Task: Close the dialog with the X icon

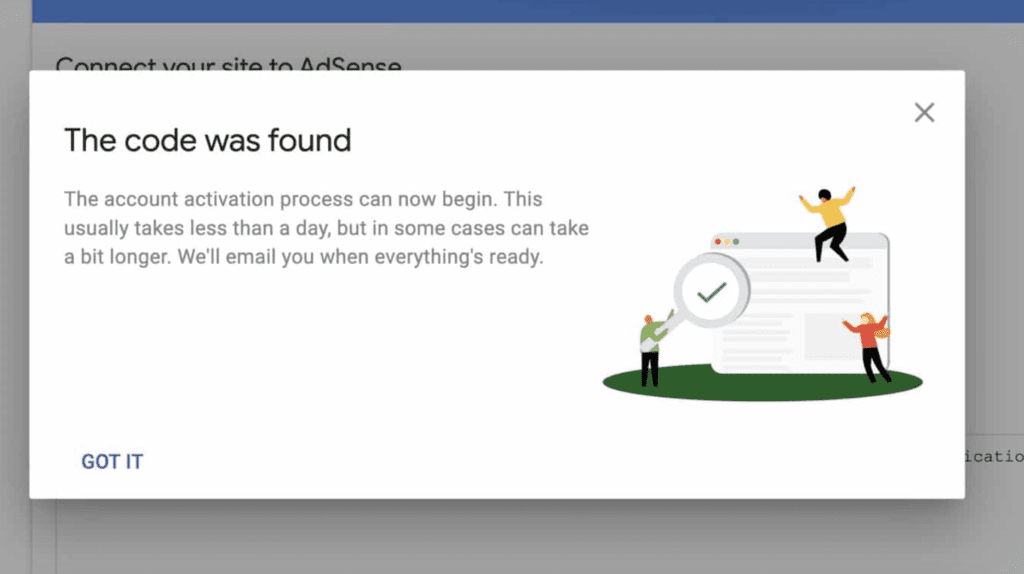Action: [x=924, y=112]
